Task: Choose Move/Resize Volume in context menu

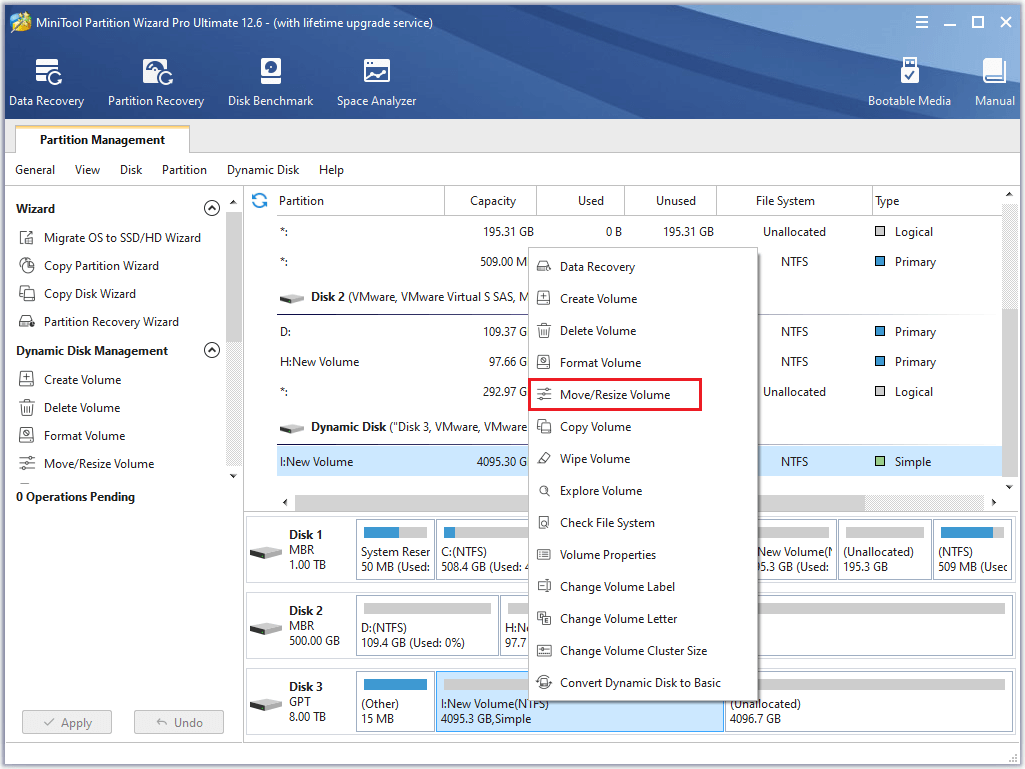Action: (x=615, y=395)
